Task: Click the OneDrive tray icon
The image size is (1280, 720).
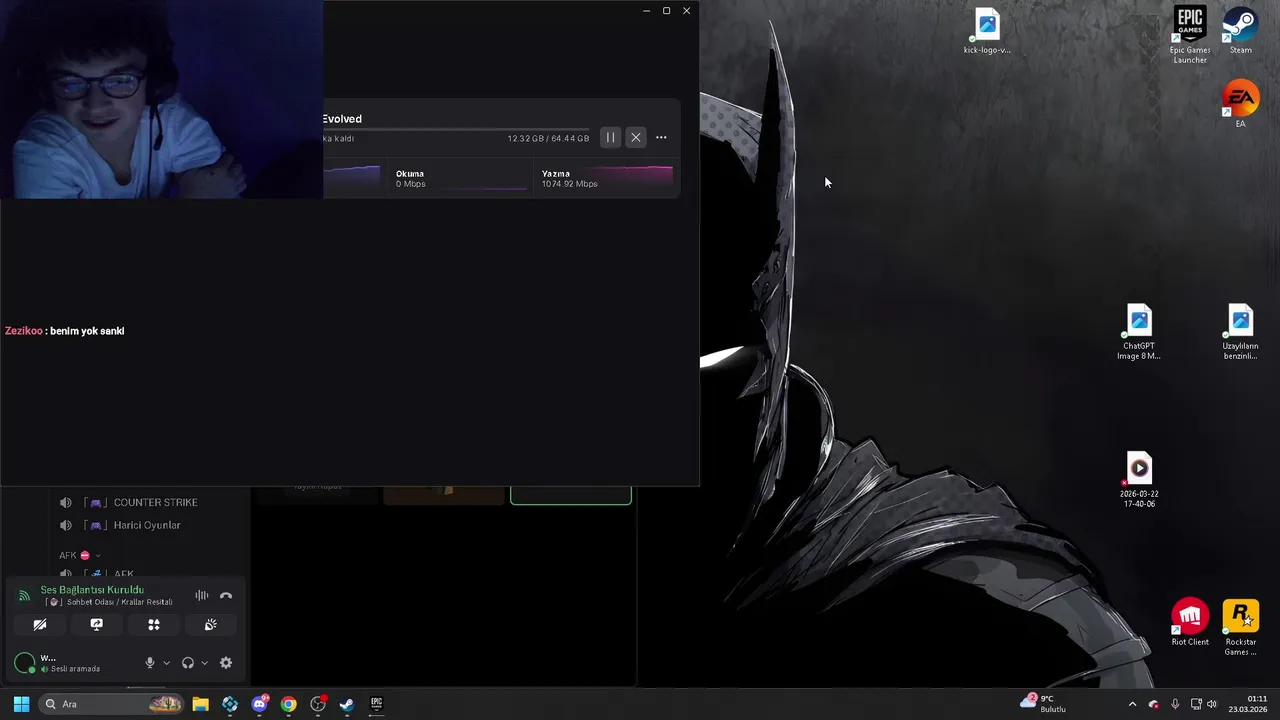Action: 1154,704
